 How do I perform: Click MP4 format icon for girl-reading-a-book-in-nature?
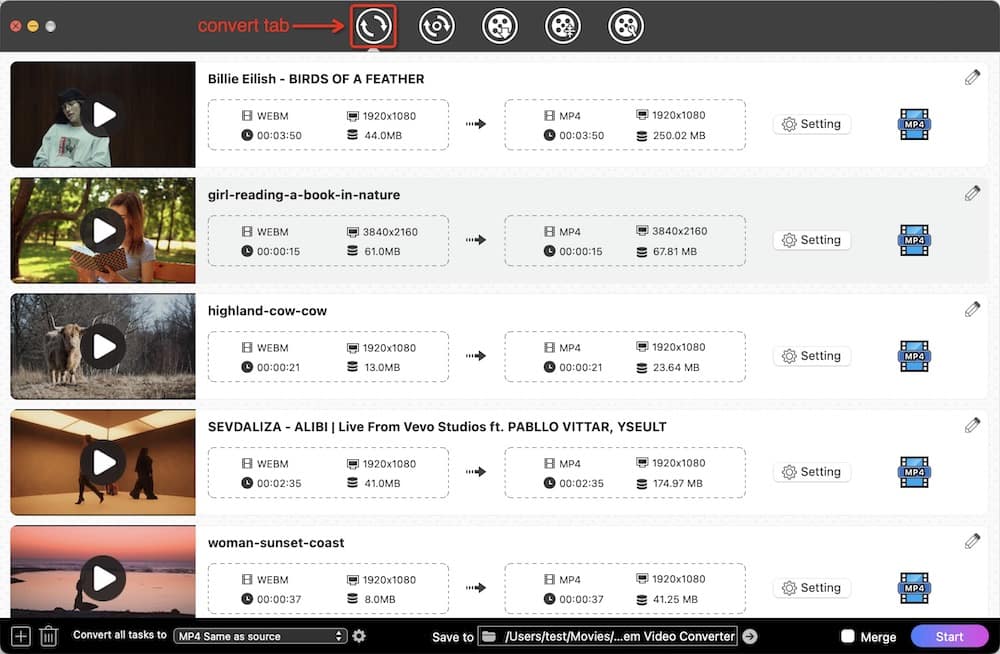pyautogui.click(x=914, y=240)
